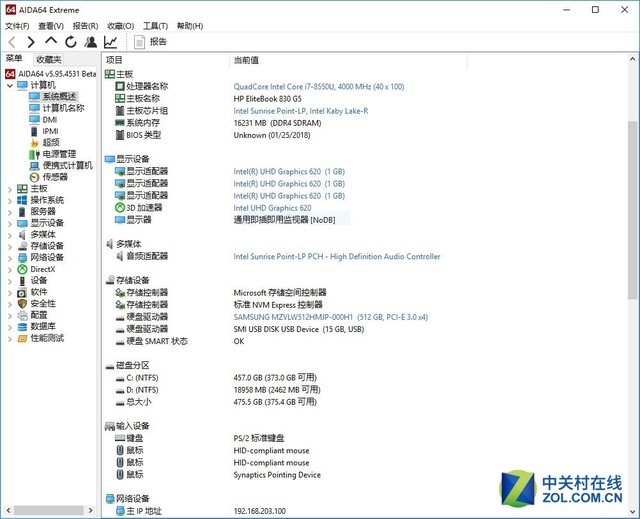
Task: Click the 系统内存 memory icon
Action: [x=120, y=122]
